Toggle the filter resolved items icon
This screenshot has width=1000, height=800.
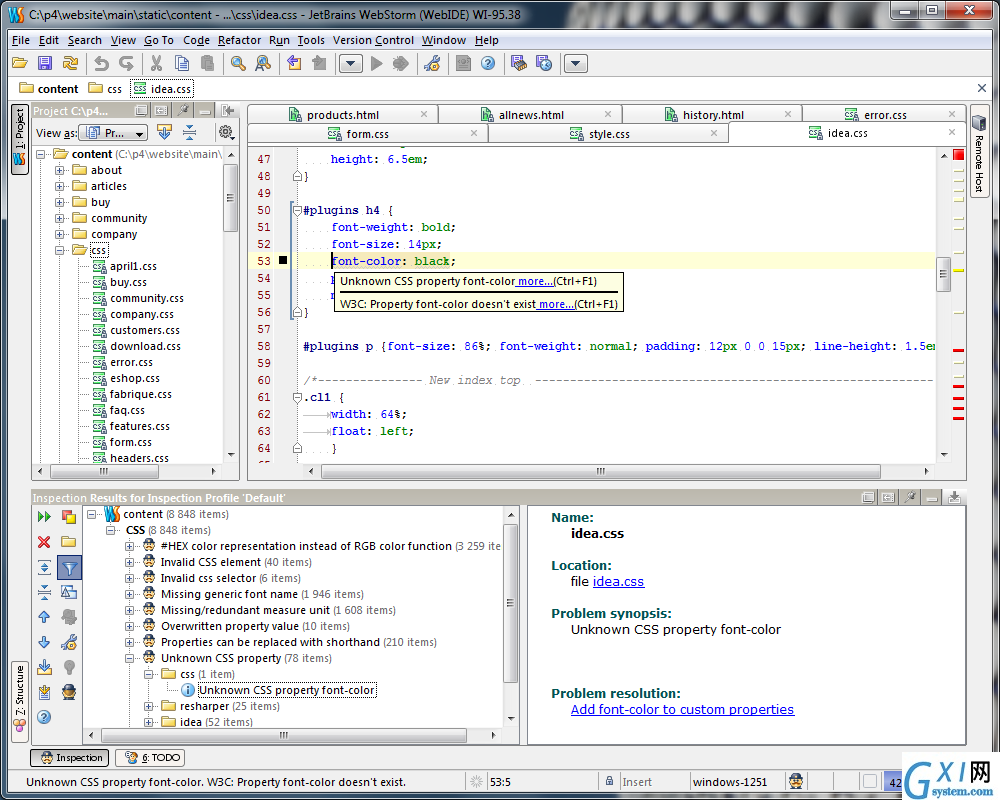tap(69, 567)
